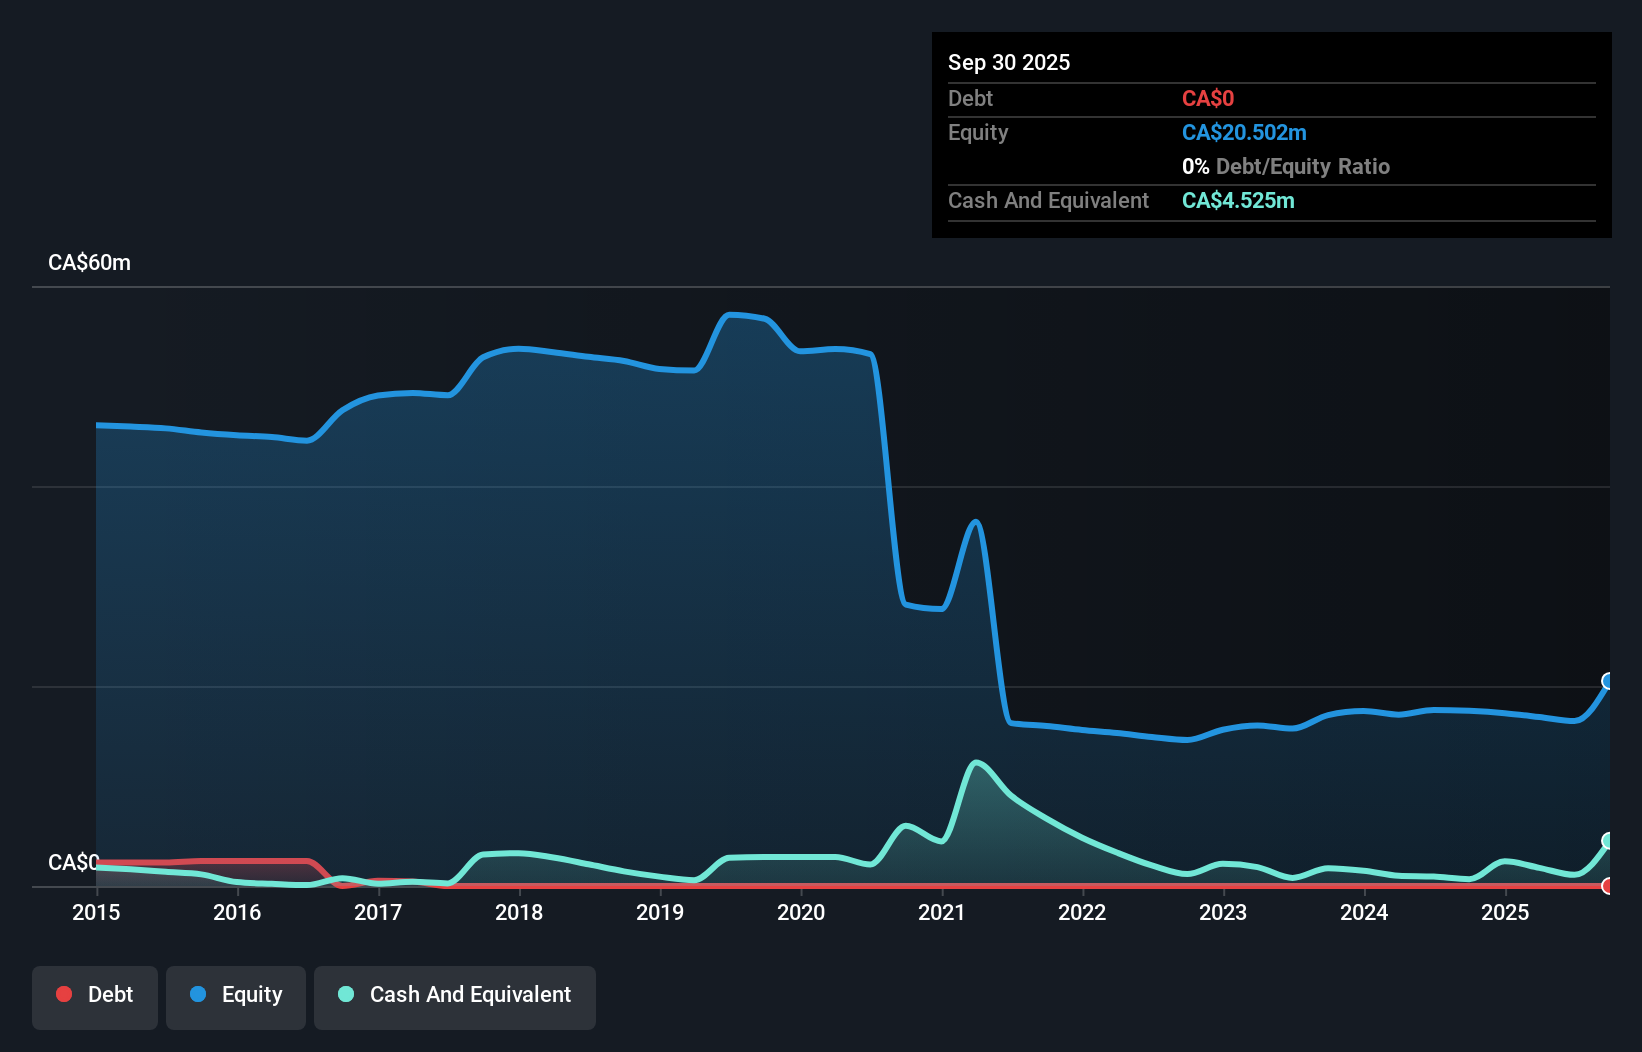Click the teal Cash And Equivalent legend dot
The height and width of the screenshot is (1052, 1642).
[344, 994]
